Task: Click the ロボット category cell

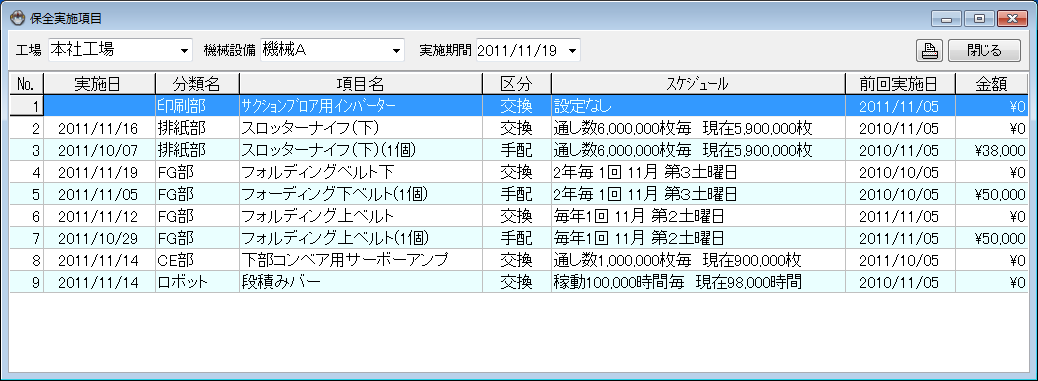Action: (x=197, y=282)
